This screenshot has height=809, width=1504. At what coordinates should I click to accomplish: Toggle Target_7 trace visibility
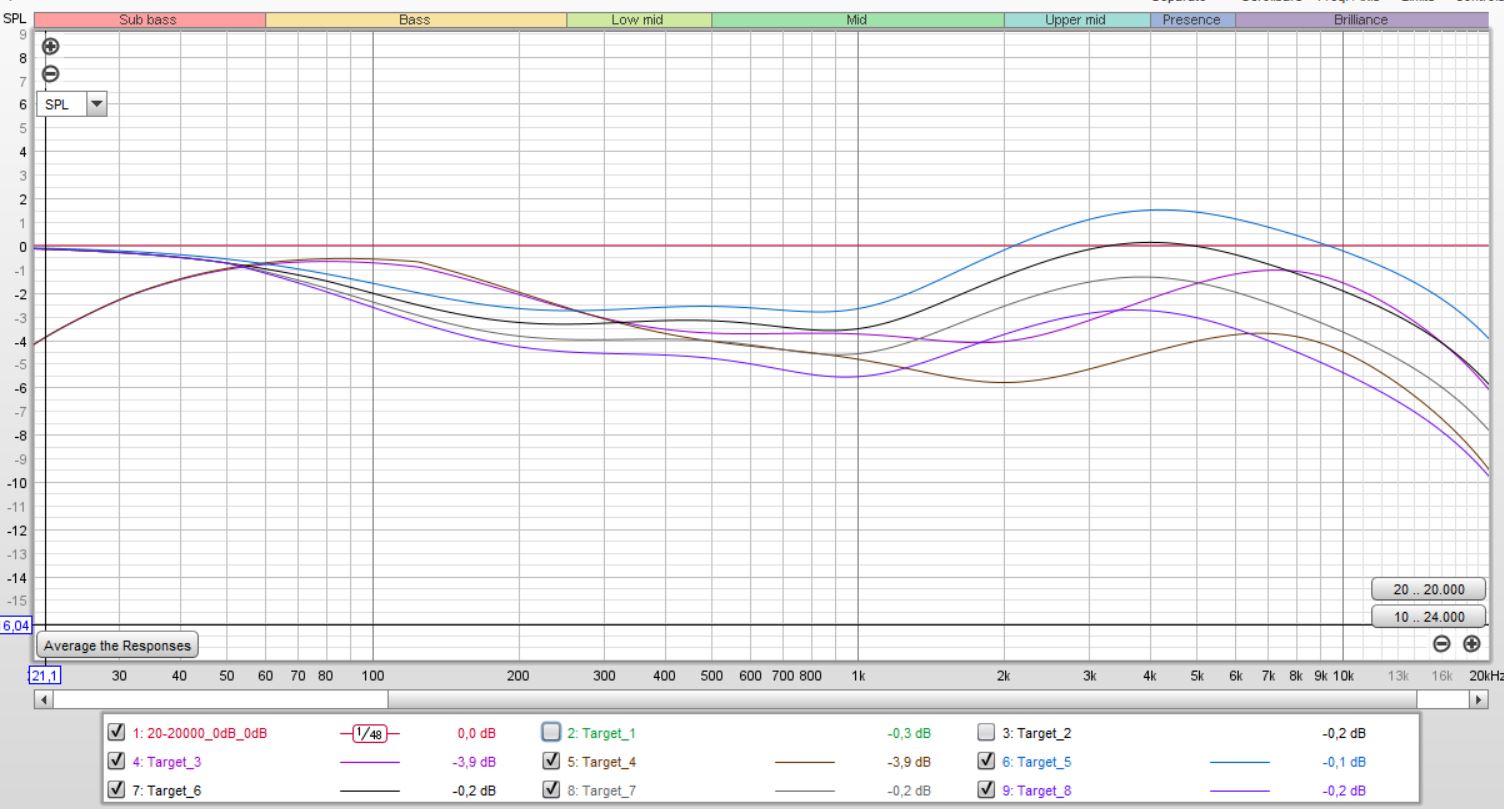[x=551, y=790]
